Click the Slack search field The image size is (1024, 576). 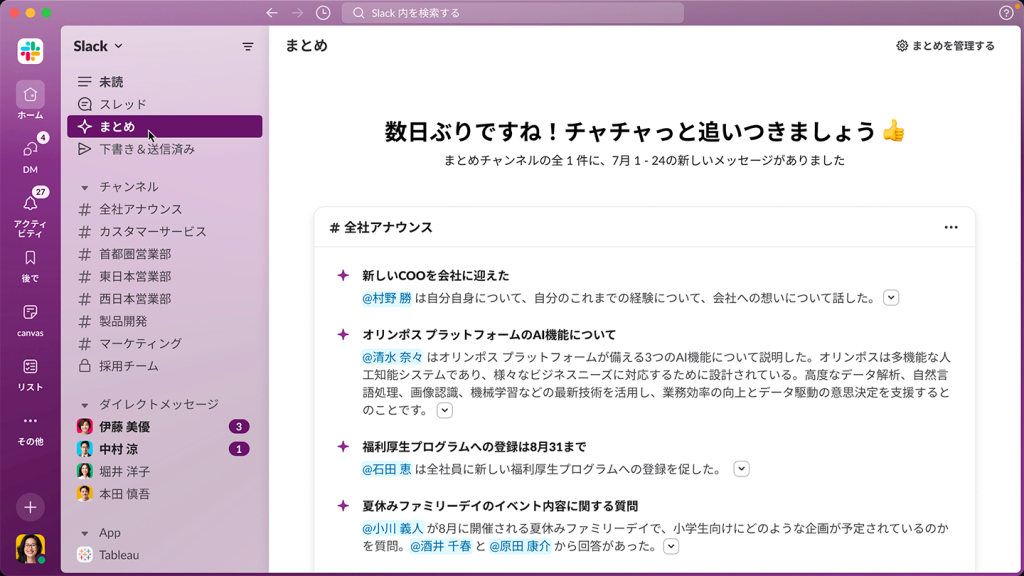[513, 13]
